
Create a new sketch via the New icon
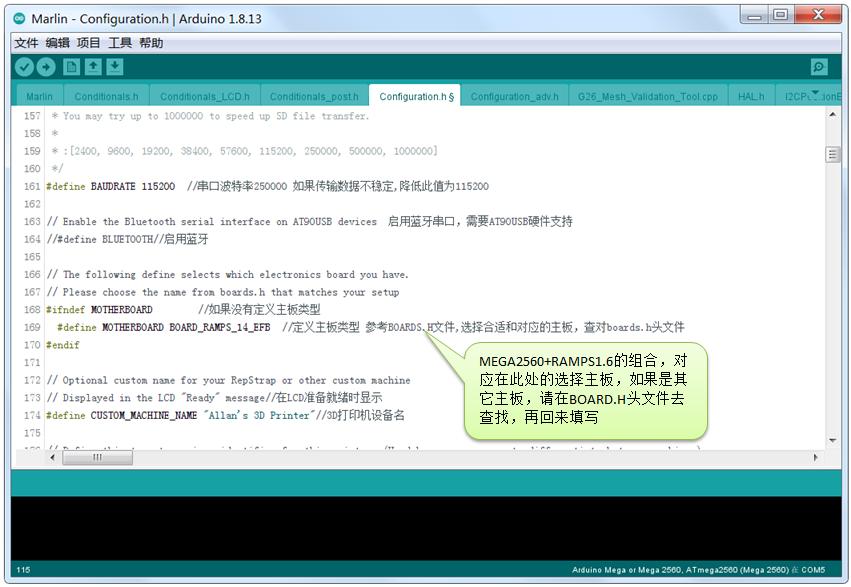70,66
